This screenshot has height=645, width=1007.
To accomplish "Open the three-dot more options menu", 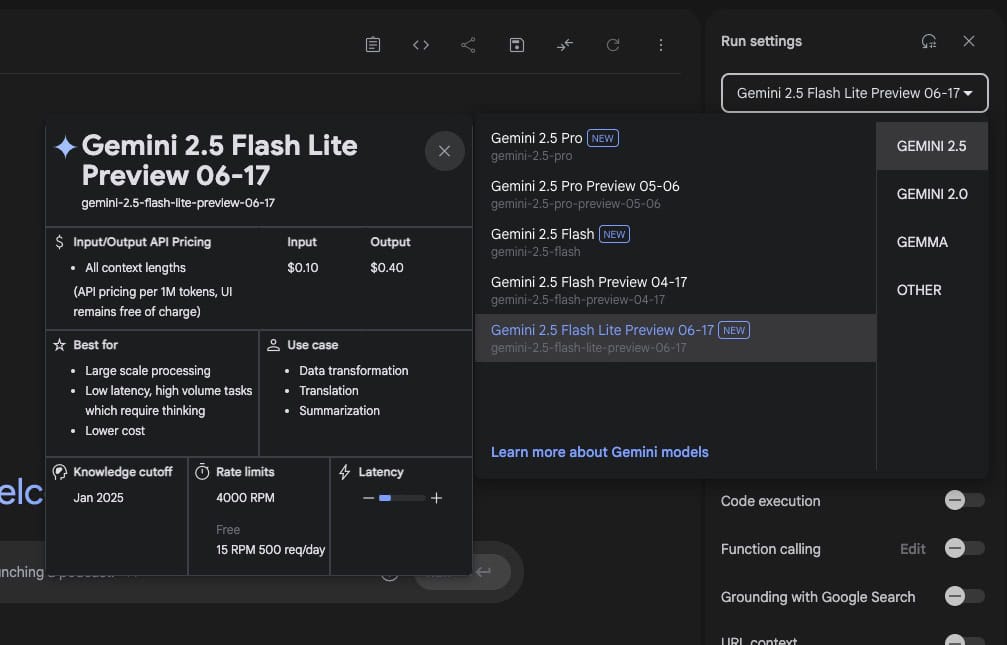I will tap(661, 45).
